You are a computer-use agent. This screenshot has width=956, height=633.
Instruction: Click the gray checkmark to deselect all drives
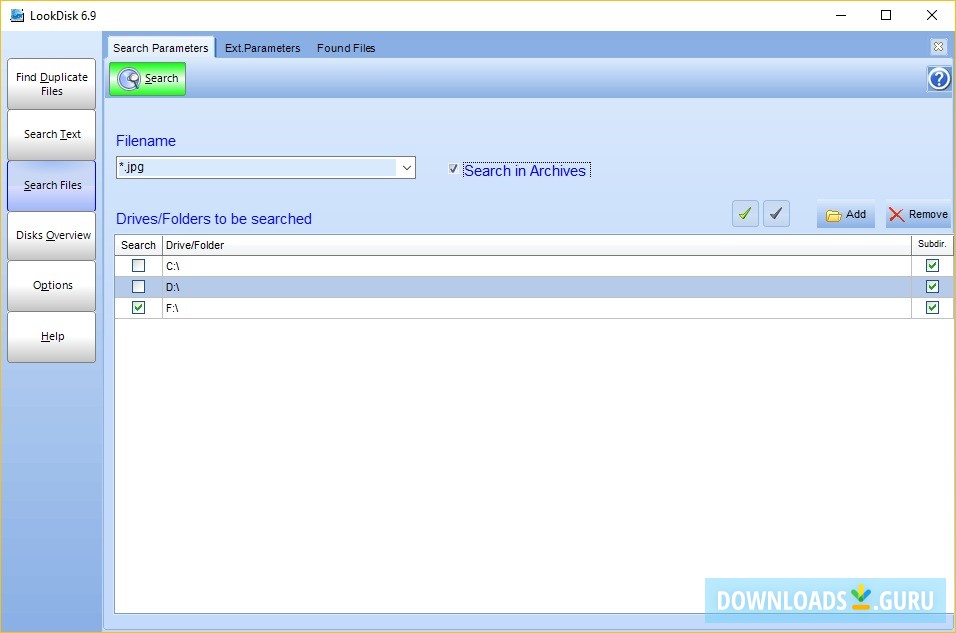(777, 213)
